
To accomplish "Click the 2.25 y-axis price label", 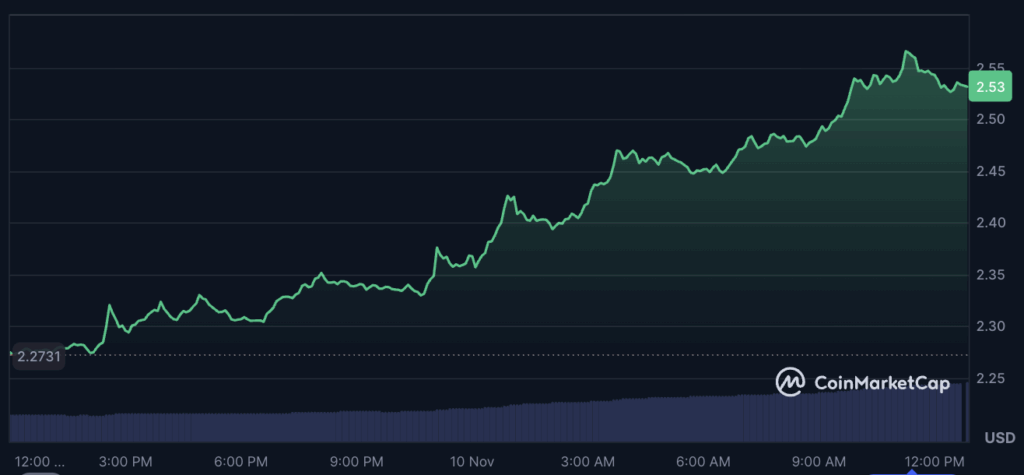I will (991, 379).
